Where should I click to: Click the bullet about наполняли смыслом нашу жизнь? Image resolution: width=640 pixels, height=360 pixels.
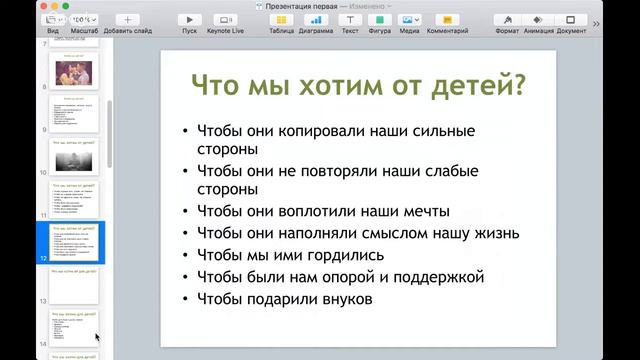click(x=358, y=233)
